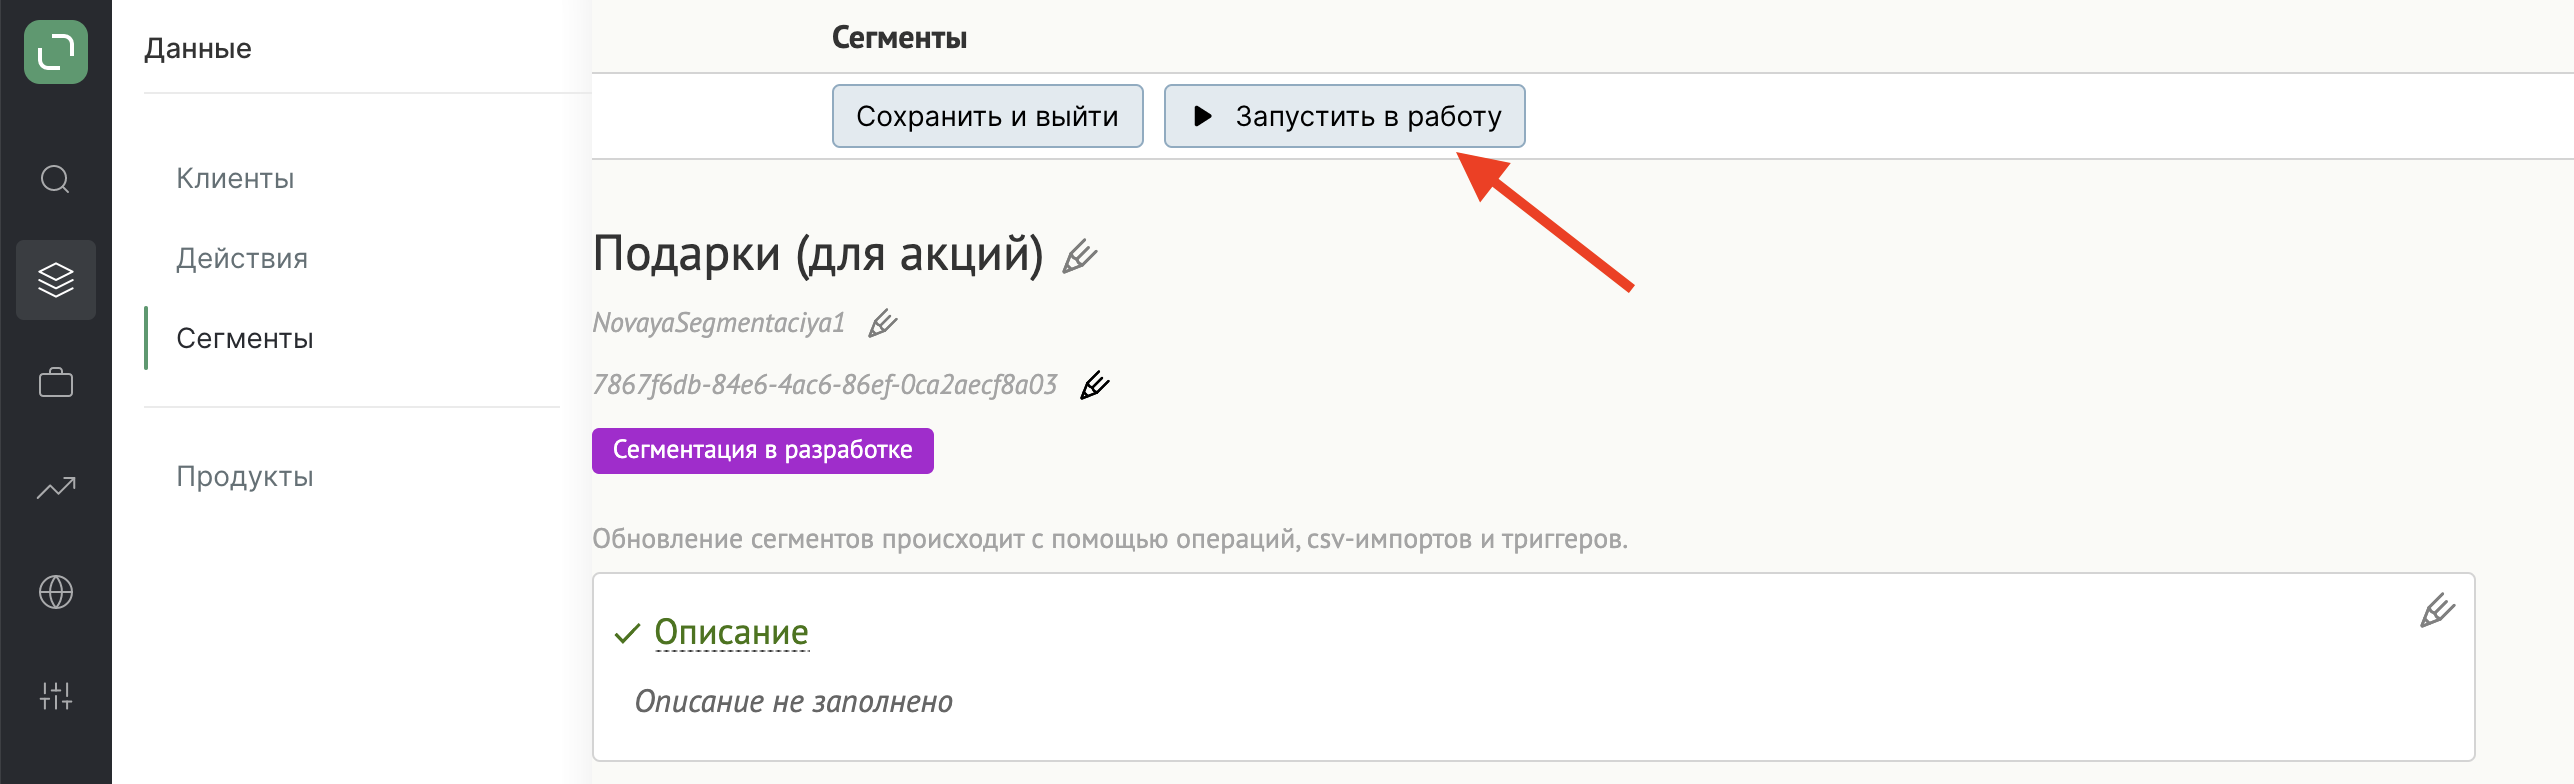Click the globe icon in sidebar
Viewport: 2574px width, 784px height.
(x=56, y=592)
